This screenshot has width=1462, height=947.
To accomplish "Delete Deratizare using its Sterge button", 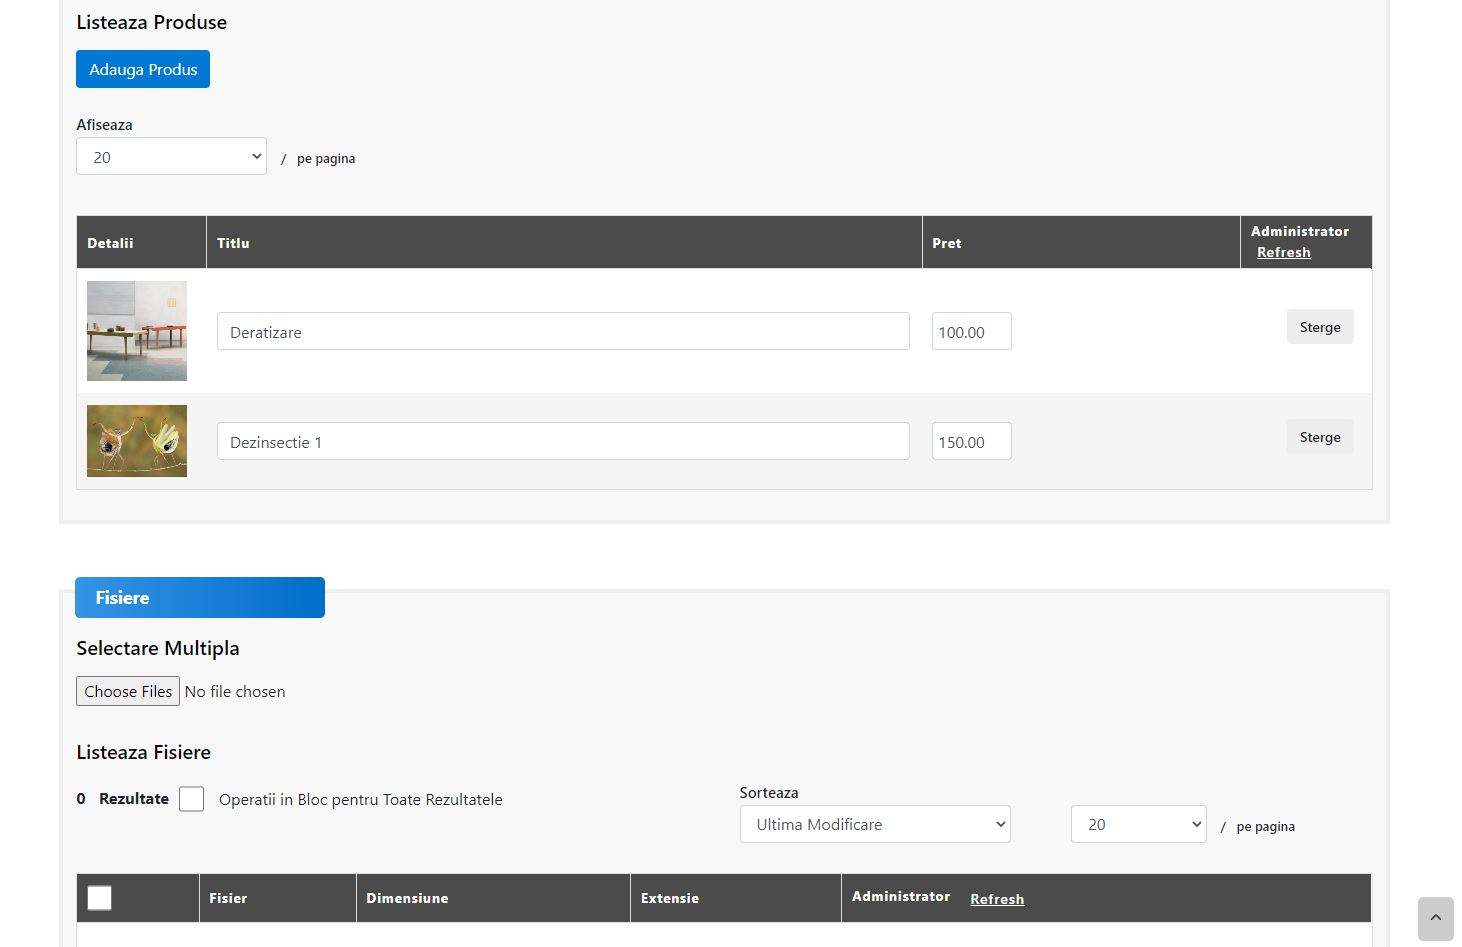I will (1319, 327).
